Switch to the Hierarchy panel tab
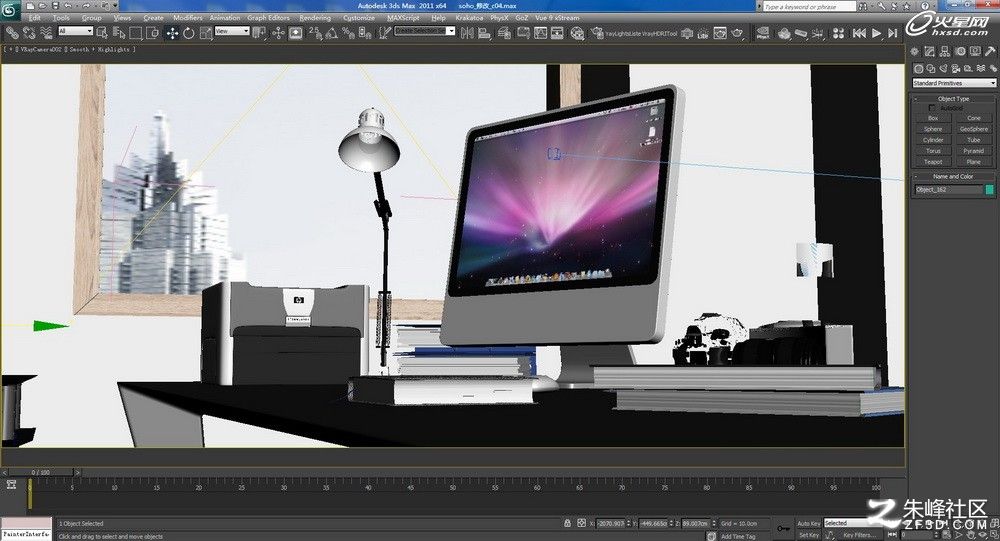The image size is (1000, 541). click(945, 51)
